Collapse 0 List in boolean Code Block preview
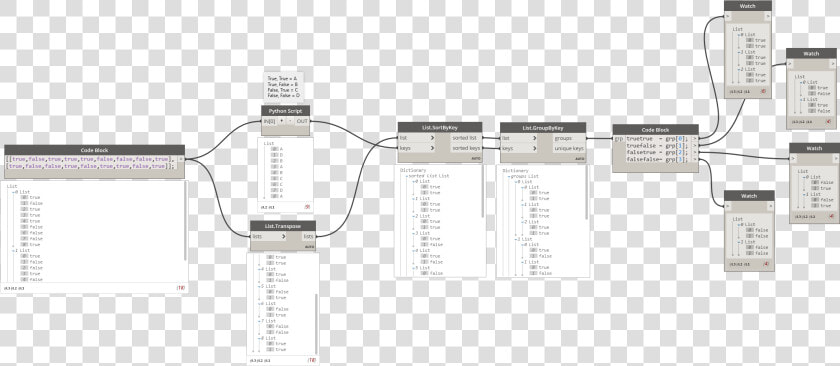This screenshot has height=366, width=840. (x=14, y=192)
